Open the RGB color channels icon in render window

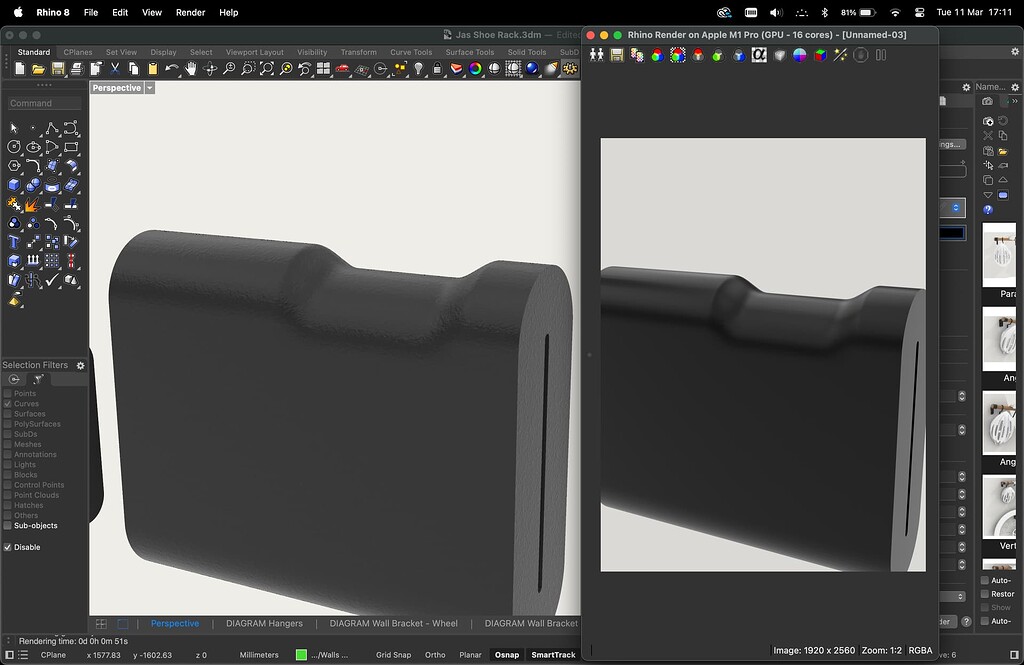[x=656, y=55]
